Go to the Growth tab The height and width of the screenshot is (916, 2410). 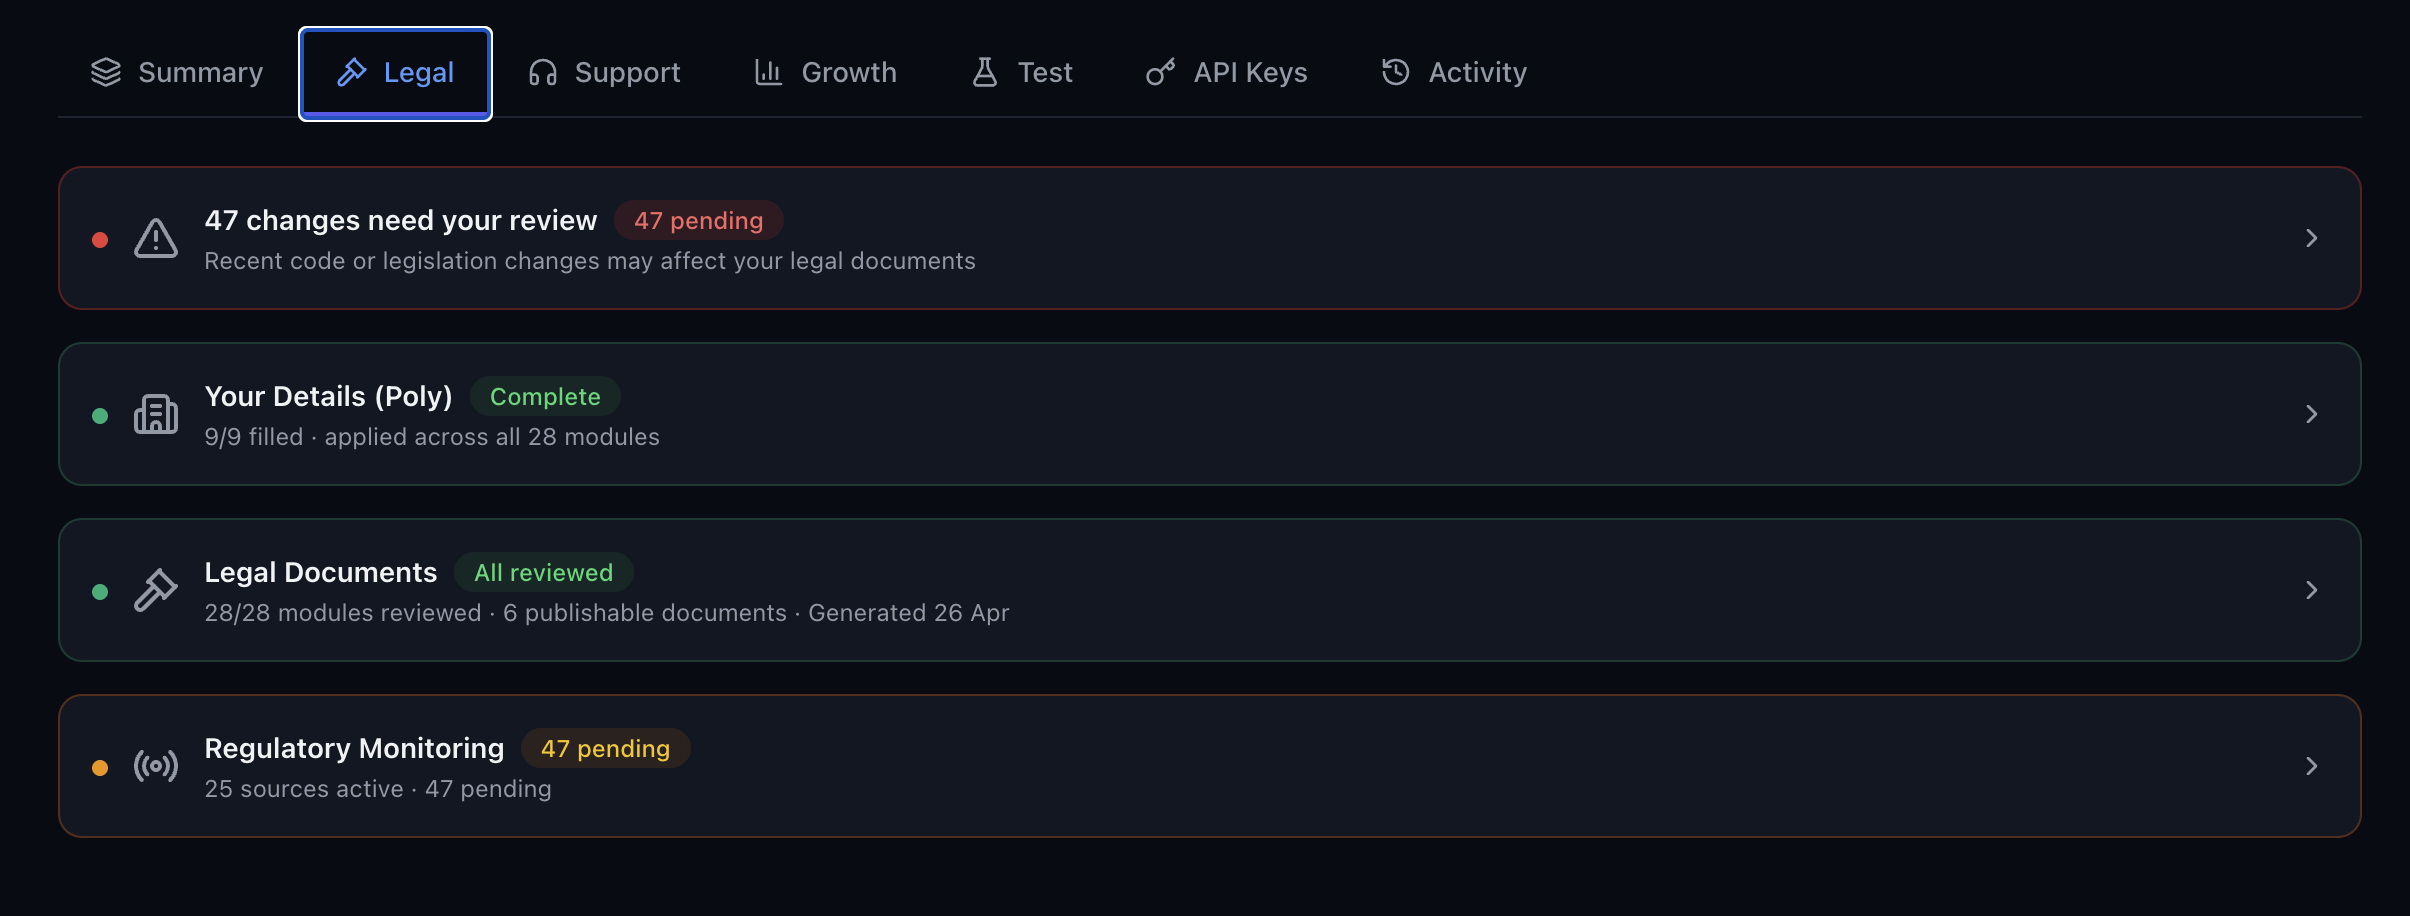825,72
